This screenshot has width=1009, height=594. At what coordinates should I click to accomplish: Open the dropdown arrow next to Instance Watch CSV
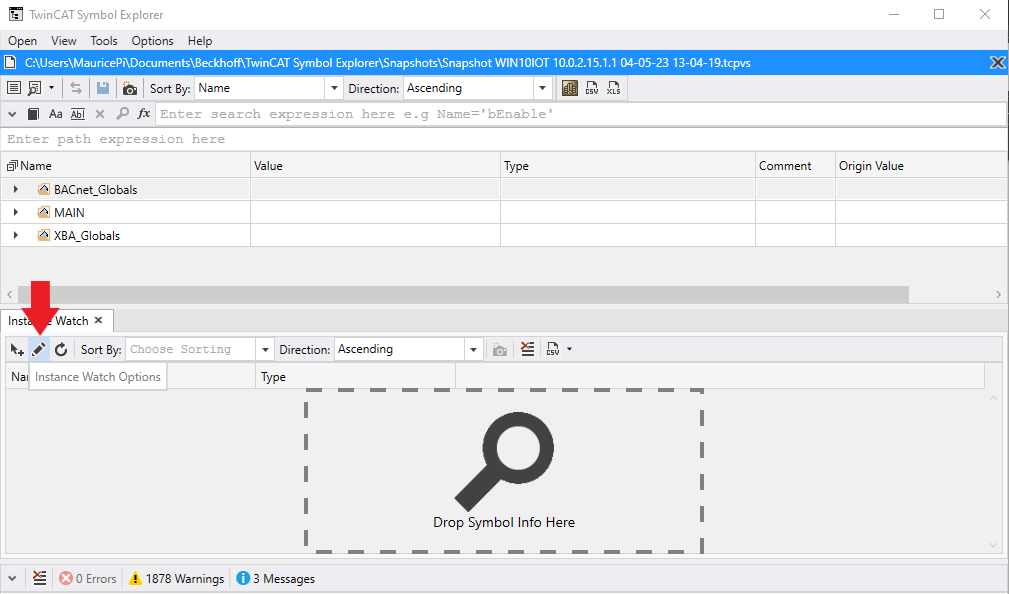pyautogui.click(x=569, y=349)
